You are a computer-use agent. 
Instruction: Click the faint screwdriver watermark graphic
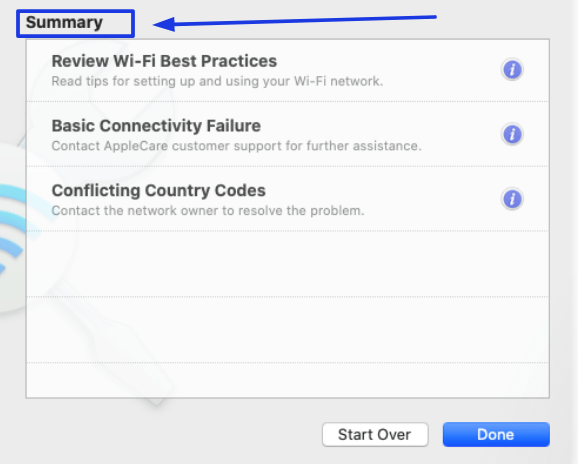(x=122, y=339)
